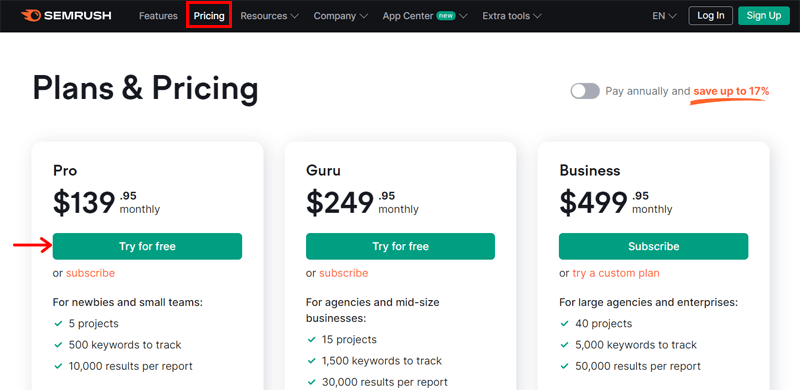Click the 'new' badge on App Center
Image resolution: width=800 pixels, height=390 pixels.
point(446,16)
